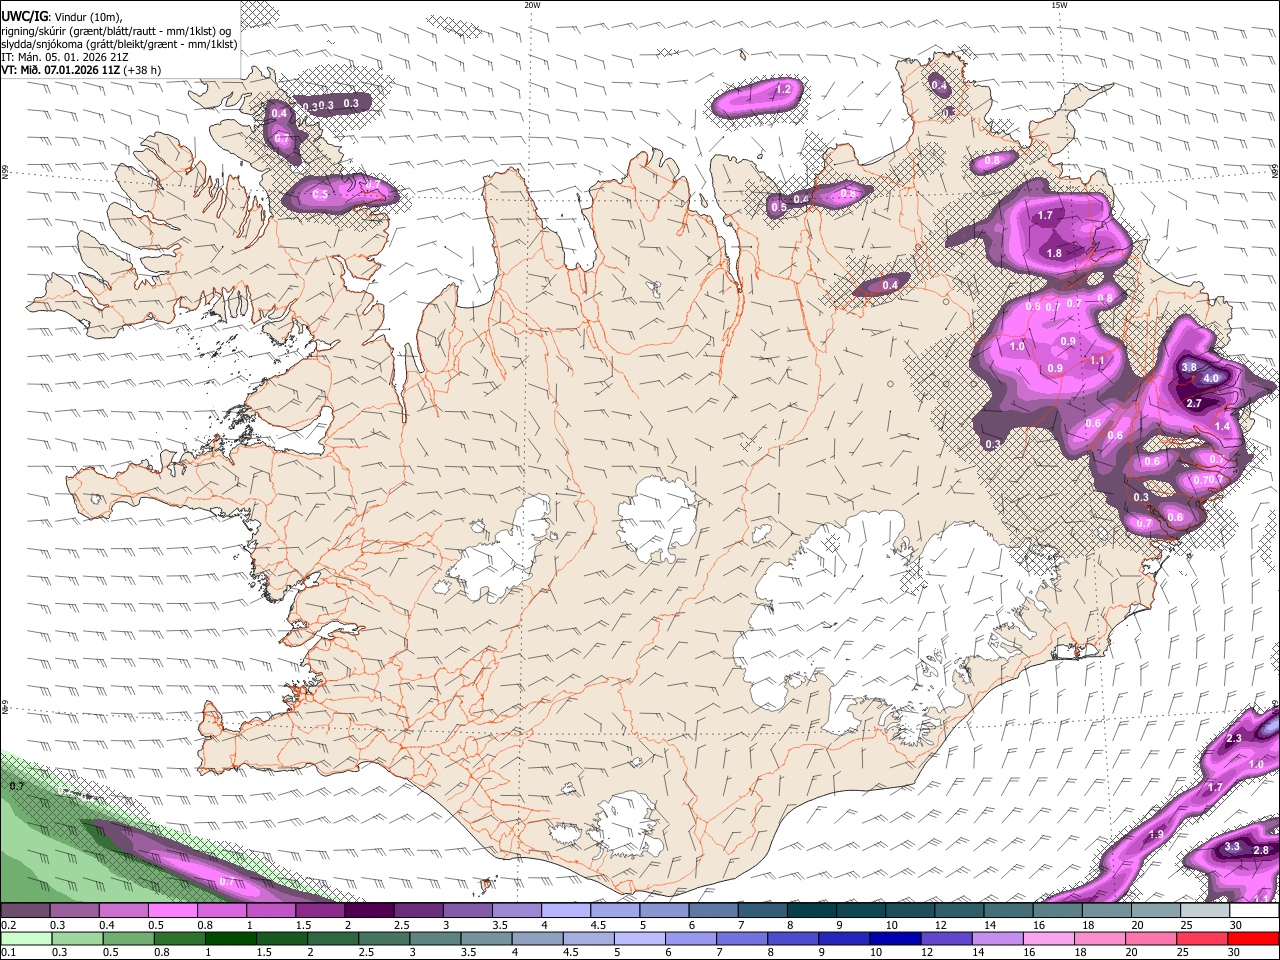Click the '20W' longitude label
This screenshot has width=1280, height=960.
coord(532,4)
